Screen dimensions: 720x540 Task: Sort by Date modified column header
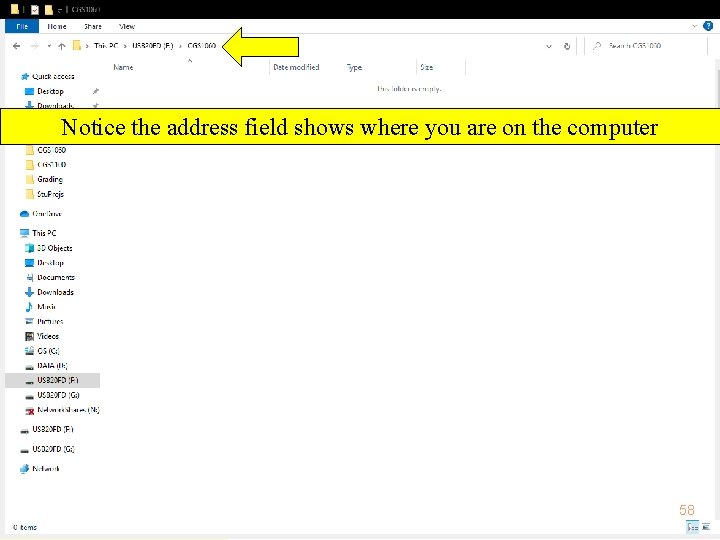(x=296, y=67)
